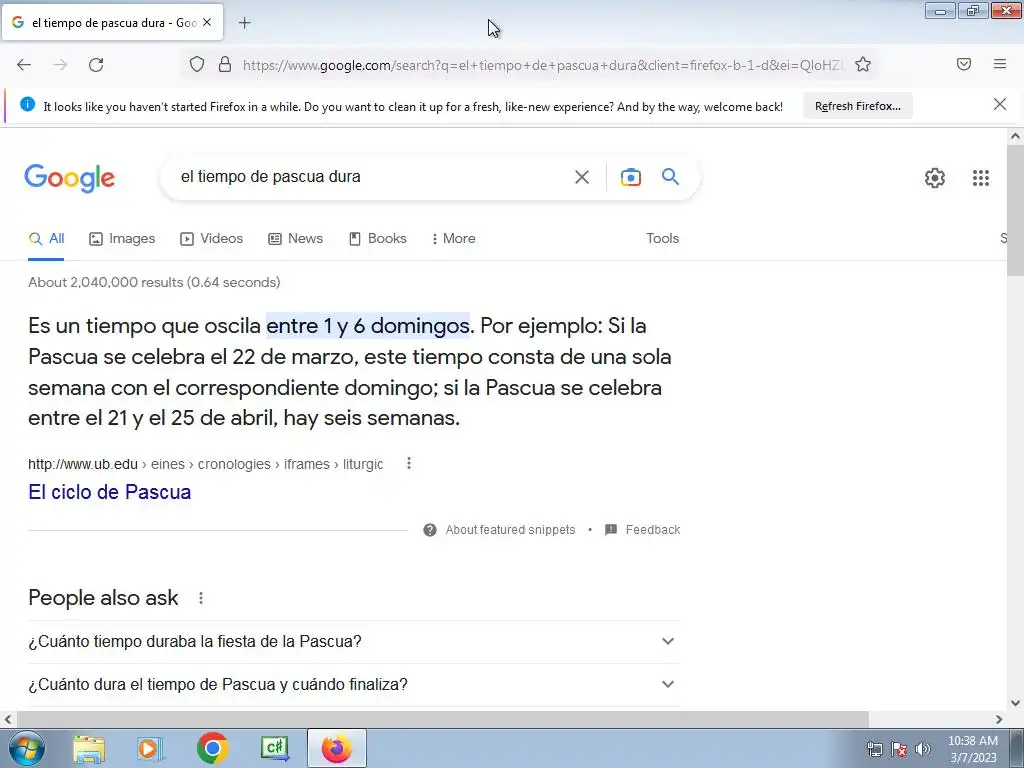
Task: Expand '¿Cuánto tiempo duraba la fiesta de la Pascua?'
Action: [354, 642]
